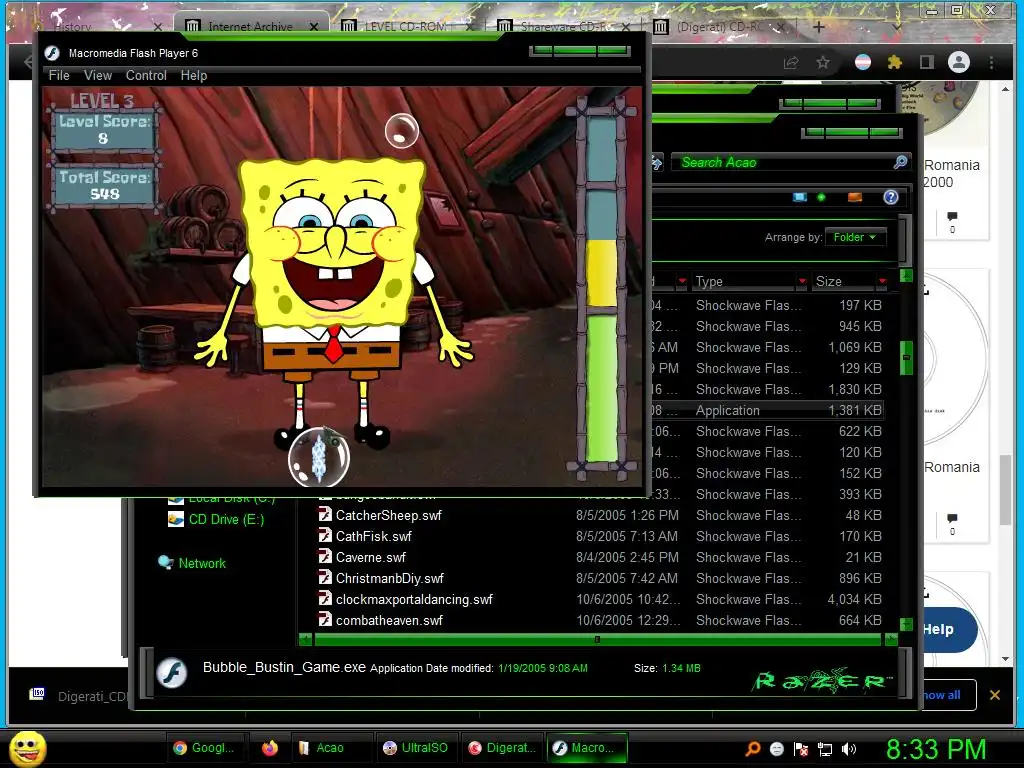Open the File menu in Flash Player

pyautogui.click(x=59, y=75)
